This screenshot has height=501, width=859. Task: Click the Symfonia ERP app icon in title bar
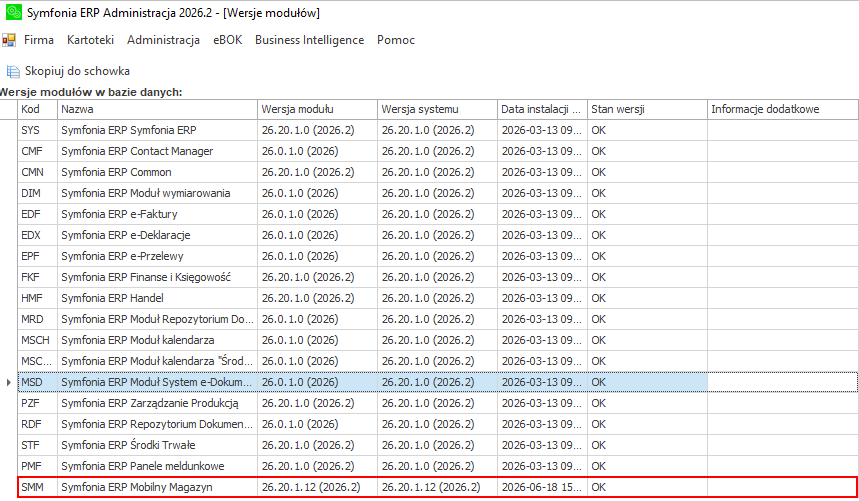(x=13, y=12)
